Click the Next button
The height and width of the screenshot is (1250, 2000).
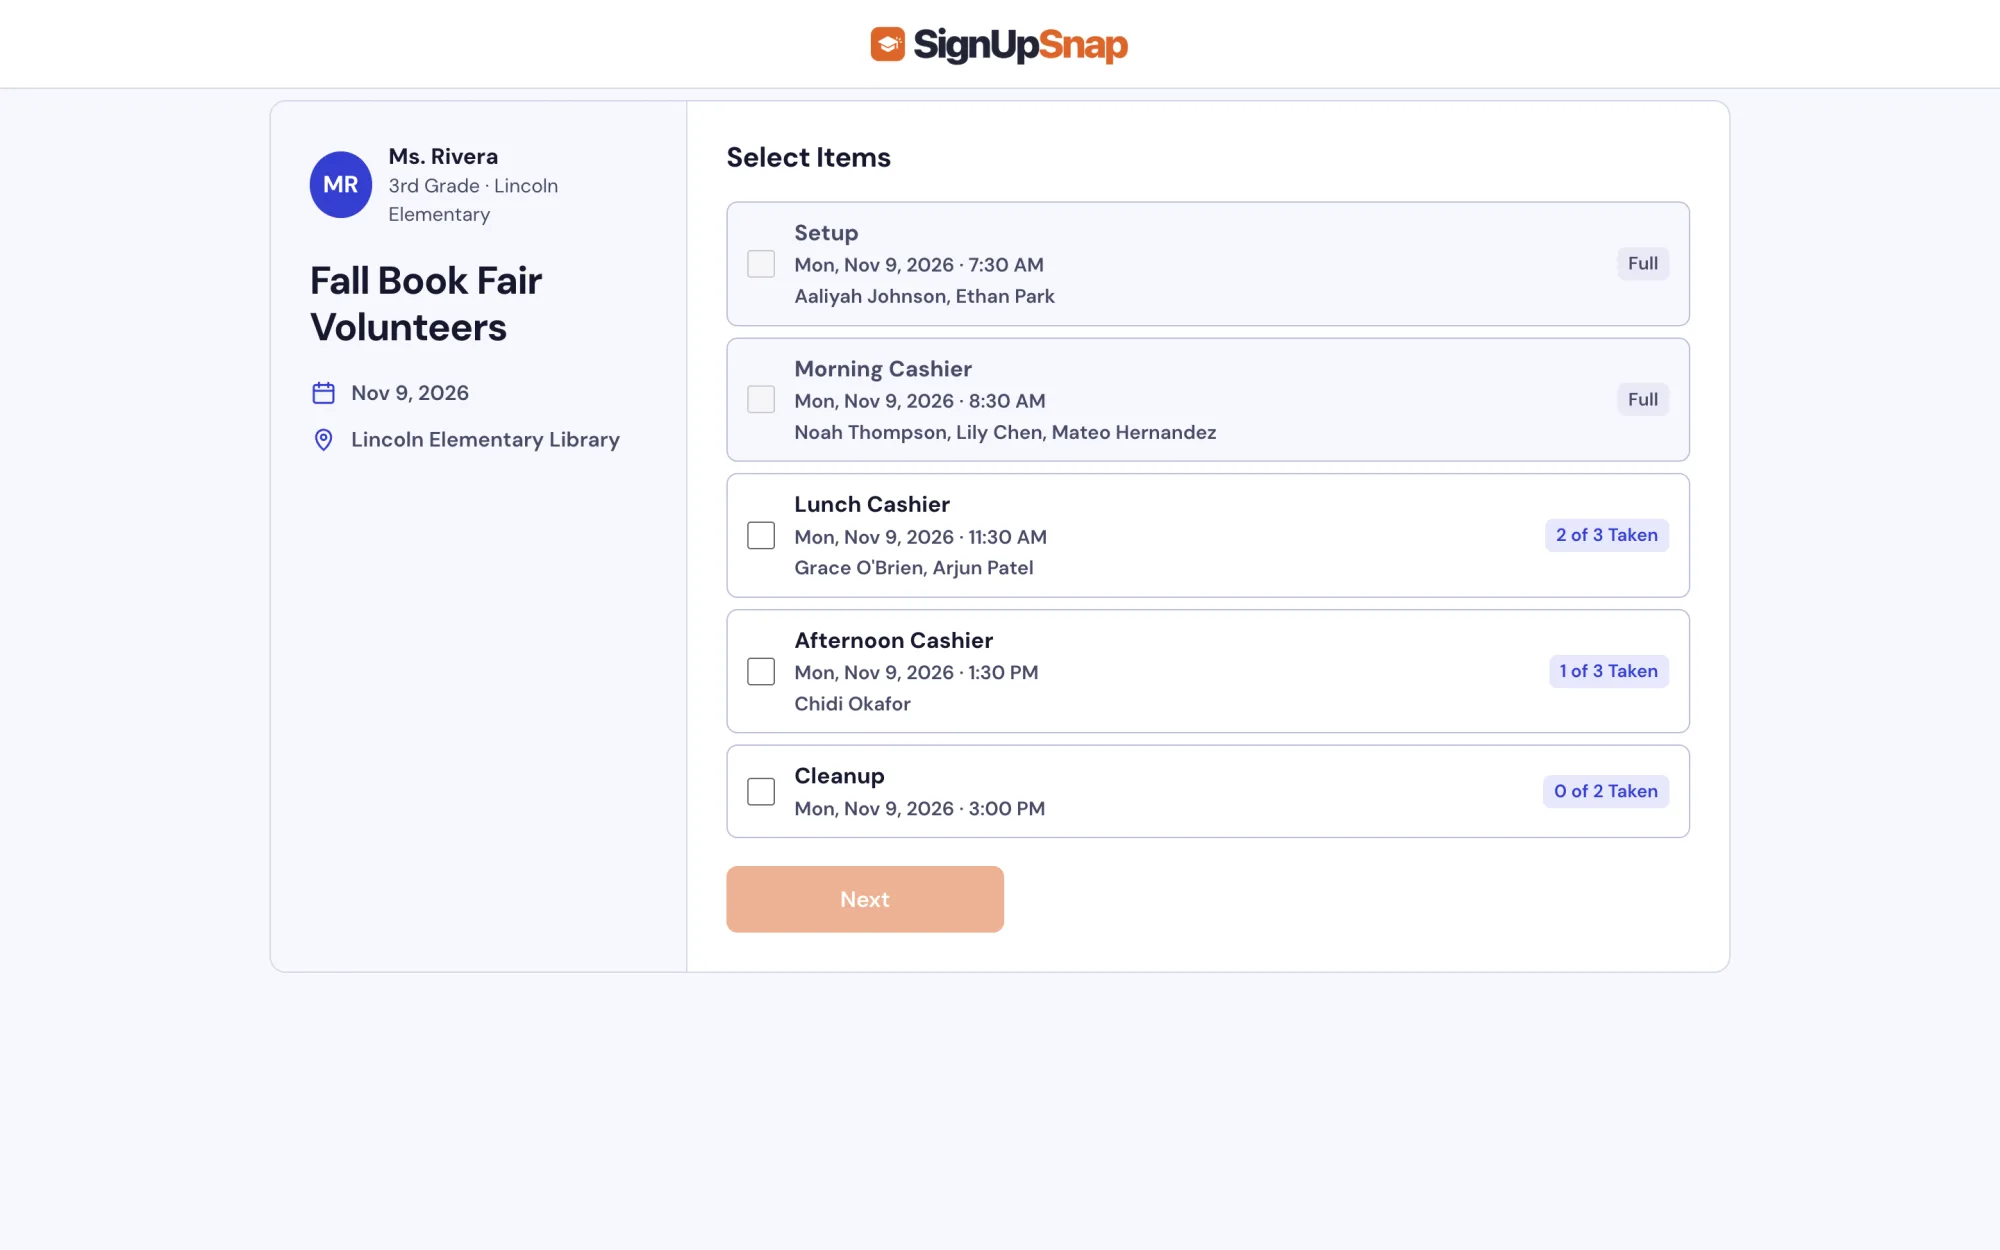(865, 899)
